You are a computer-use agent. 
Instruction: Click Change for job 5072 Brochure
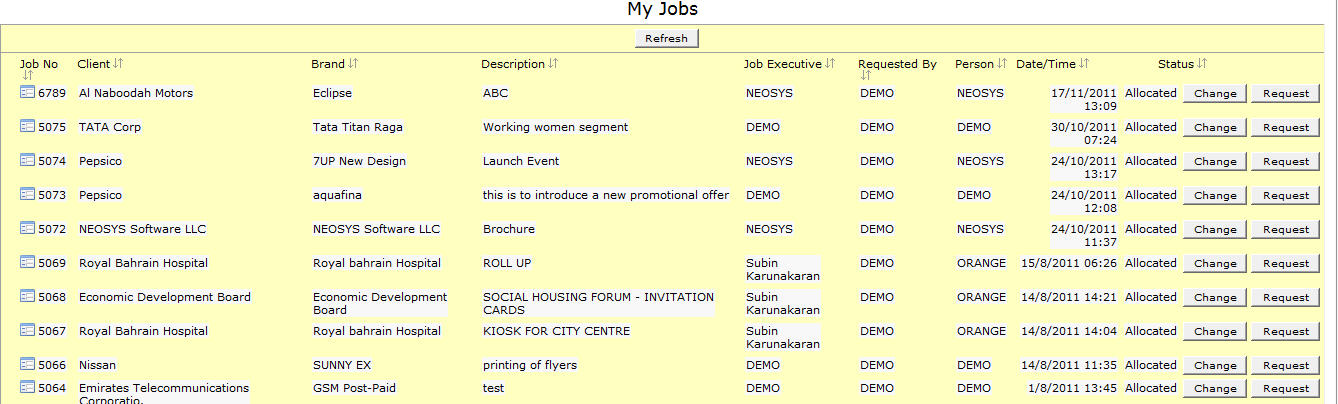point(1215,229)
